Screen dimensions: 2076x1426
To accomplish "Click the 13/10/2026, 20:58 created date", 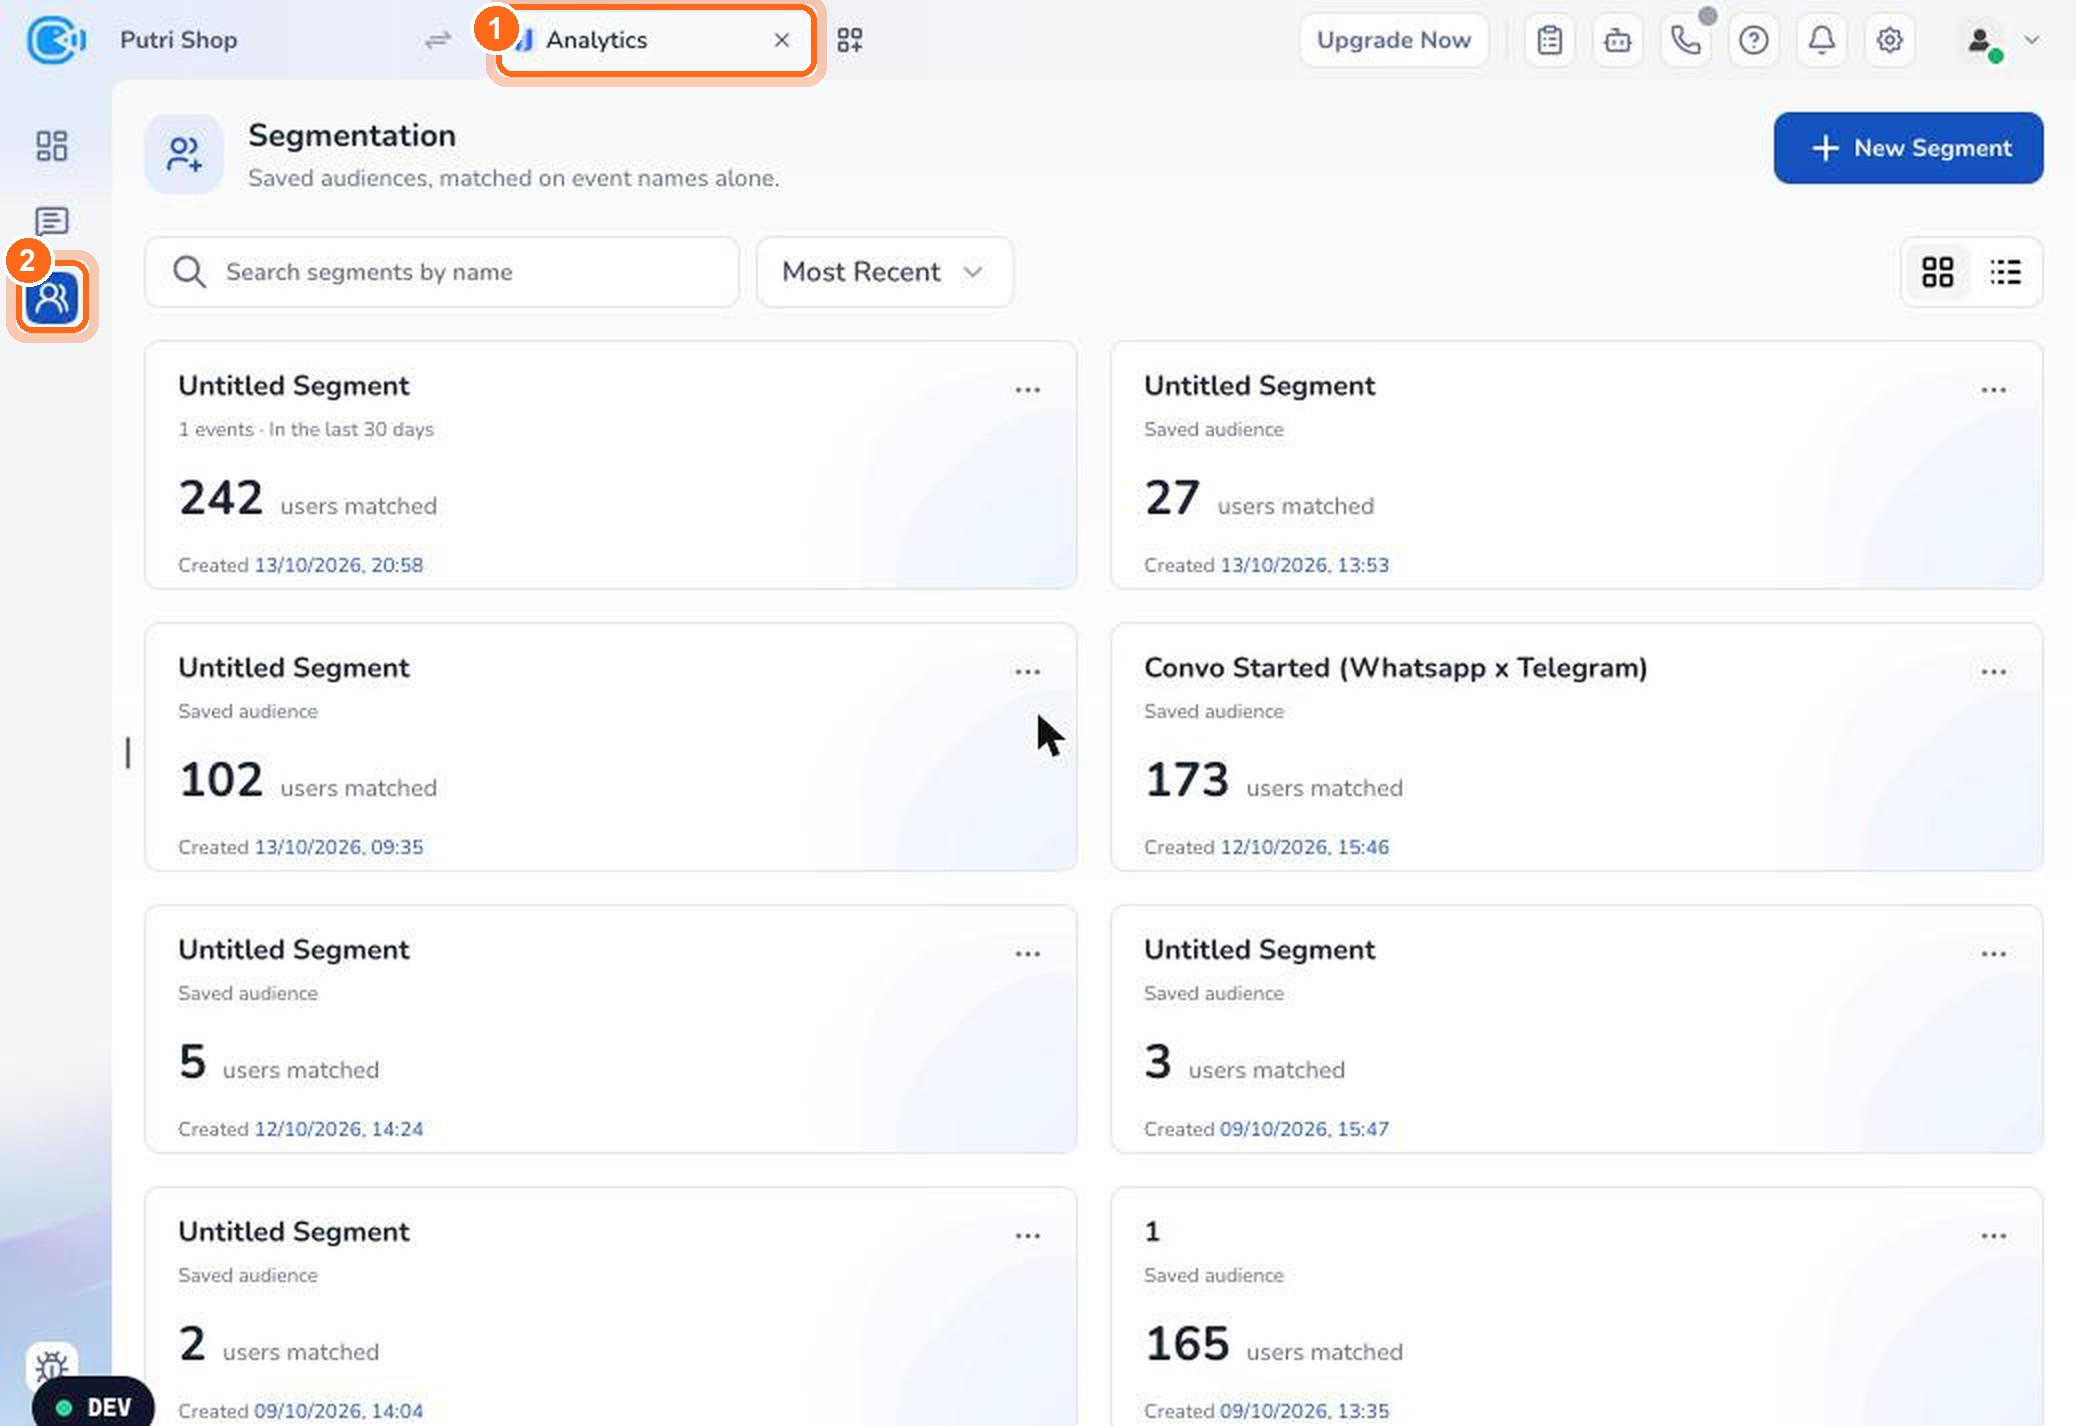I will tap(338, 565).
